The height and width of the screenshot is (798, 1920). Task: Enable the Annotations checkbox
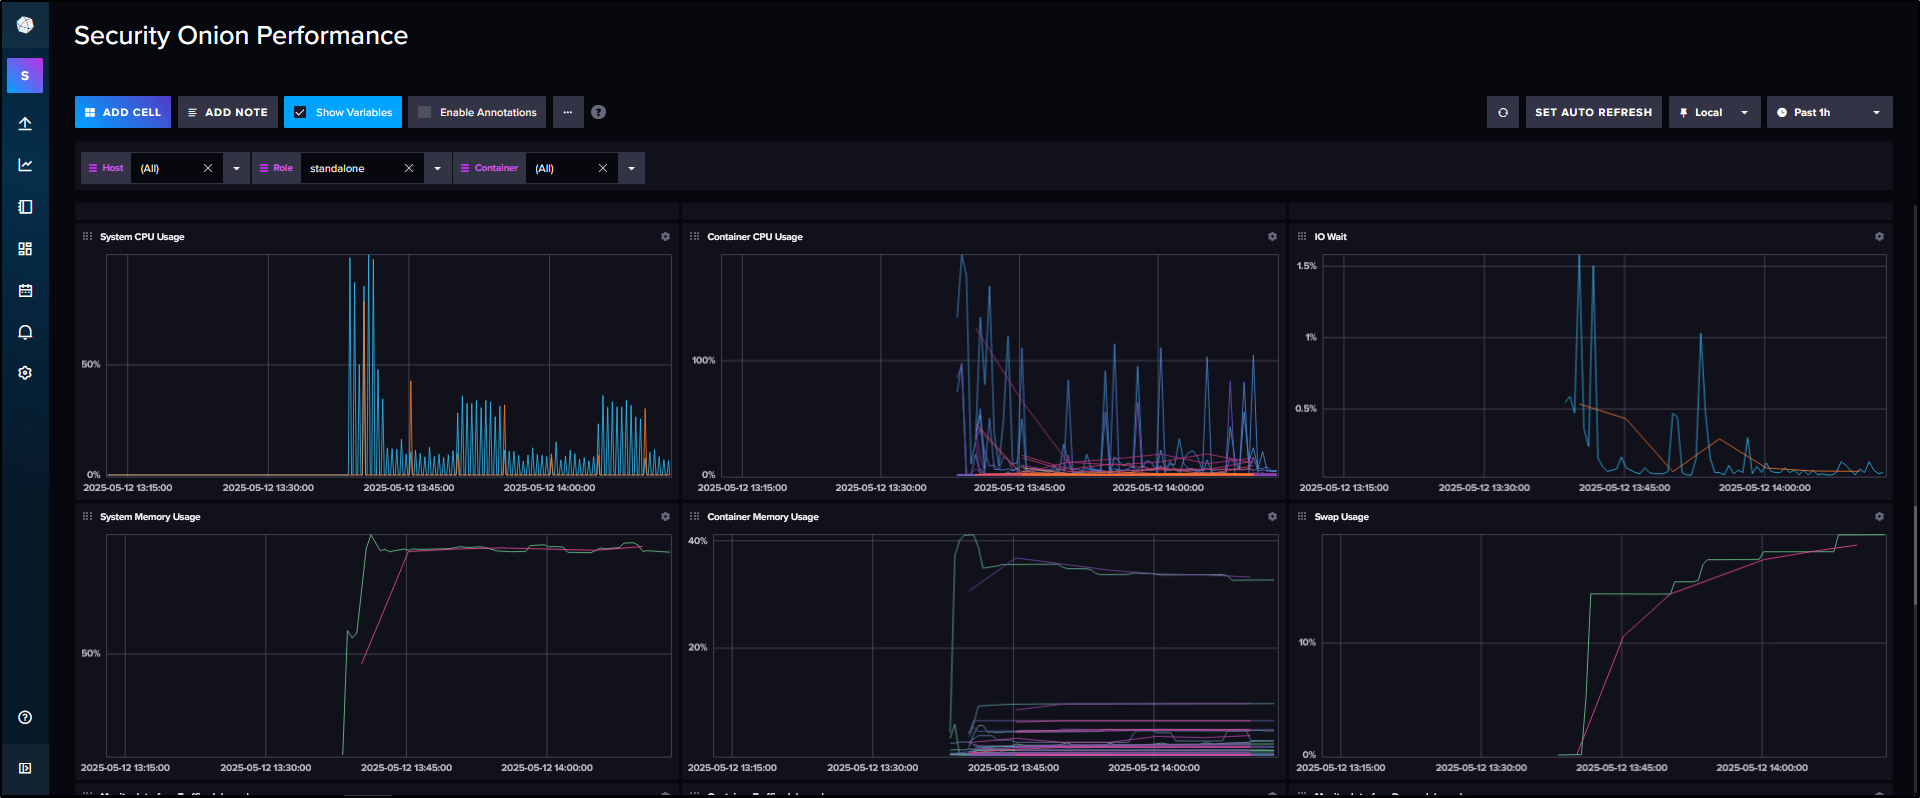(x=425, y=112)
